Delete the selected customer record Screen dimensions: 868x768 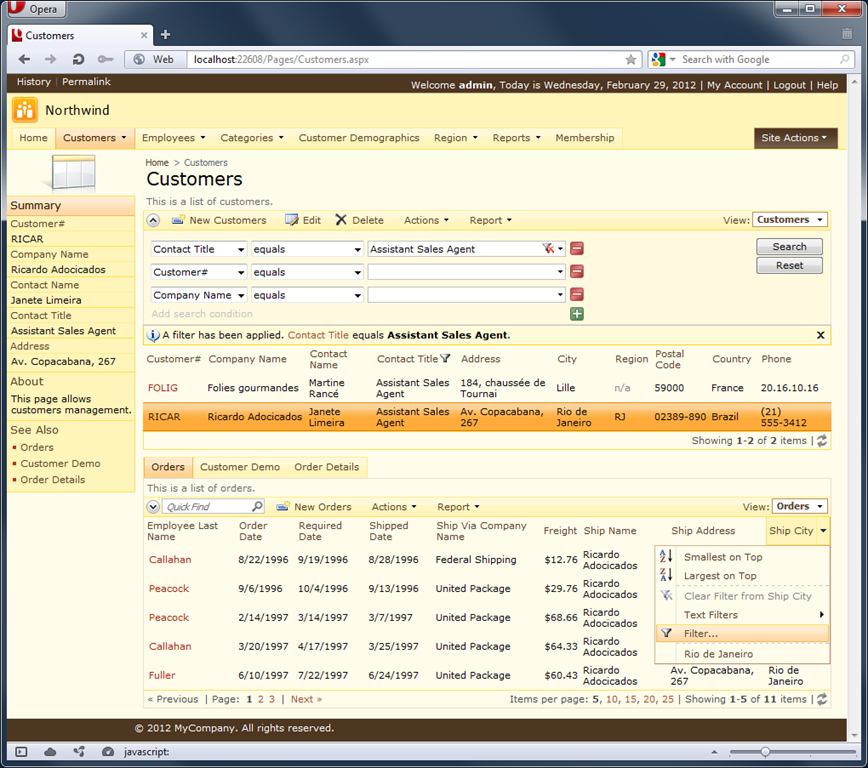359,220
